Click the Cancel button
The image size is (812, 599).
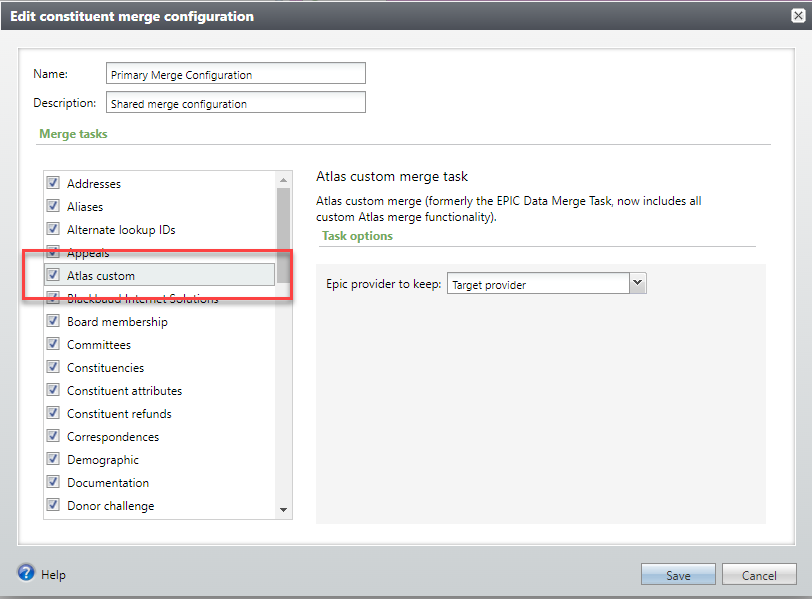[x=759, y=575]
